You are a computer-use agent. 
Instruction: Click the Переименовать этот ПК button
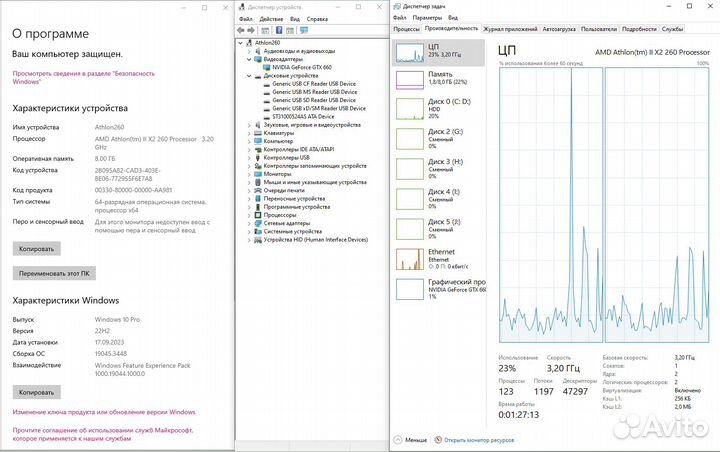pyautogui.click(x=54, y=273)
